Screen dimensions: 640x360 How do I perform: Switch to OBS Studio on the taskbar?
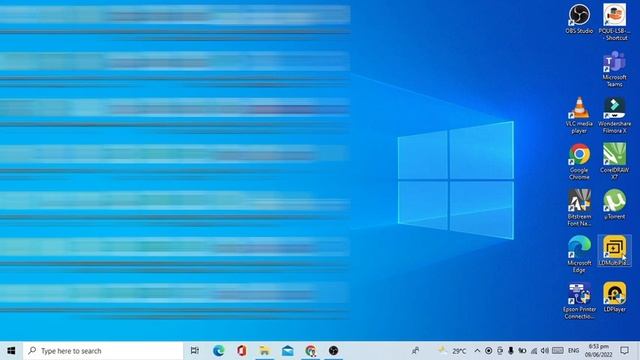coord(333,351)
